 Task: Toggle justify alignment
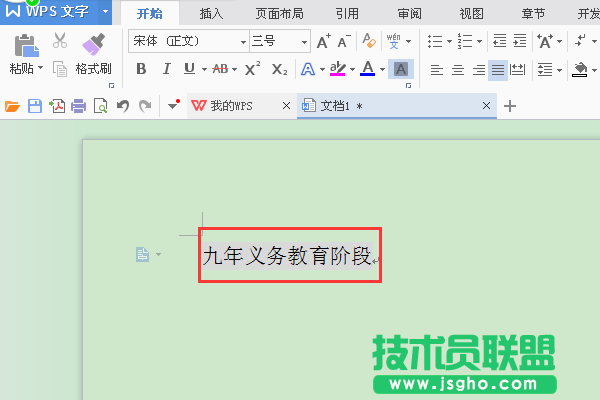(x=498, y=70)
